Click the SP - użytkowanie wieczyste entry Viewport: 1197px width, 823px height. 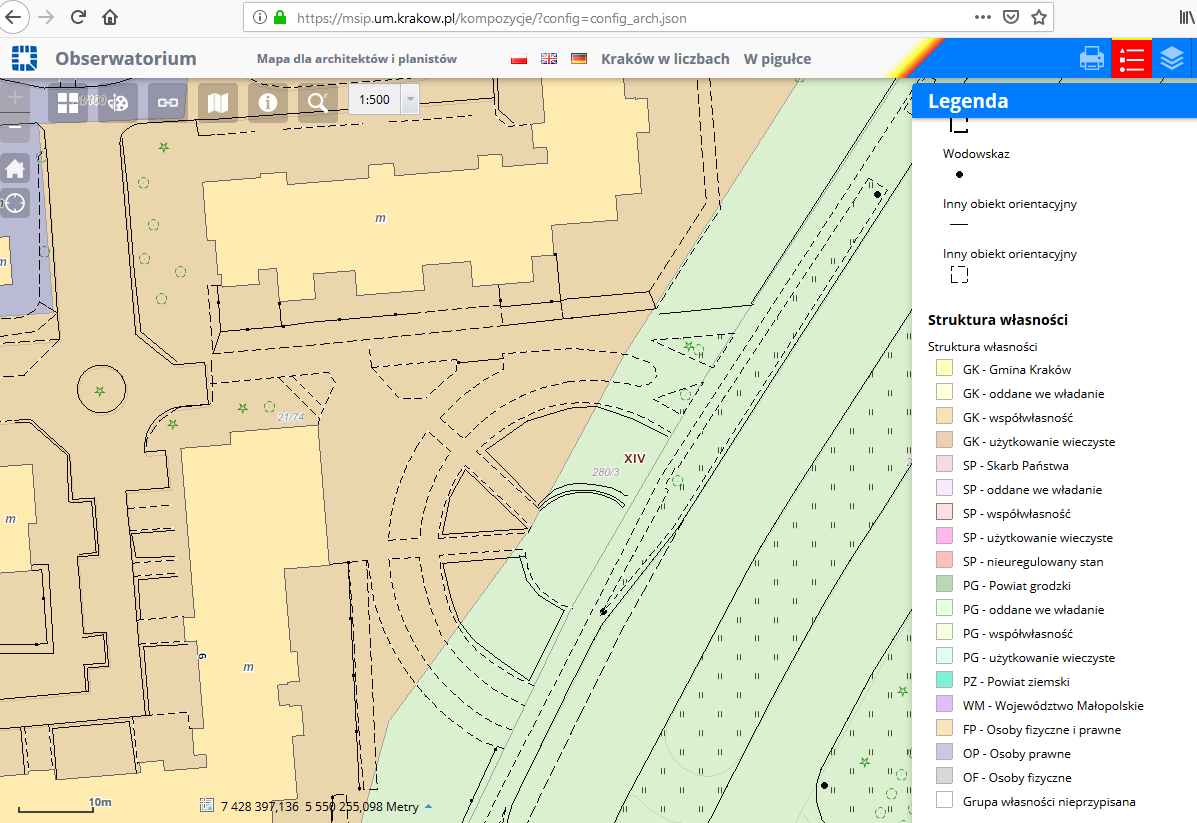(1037, 537)
